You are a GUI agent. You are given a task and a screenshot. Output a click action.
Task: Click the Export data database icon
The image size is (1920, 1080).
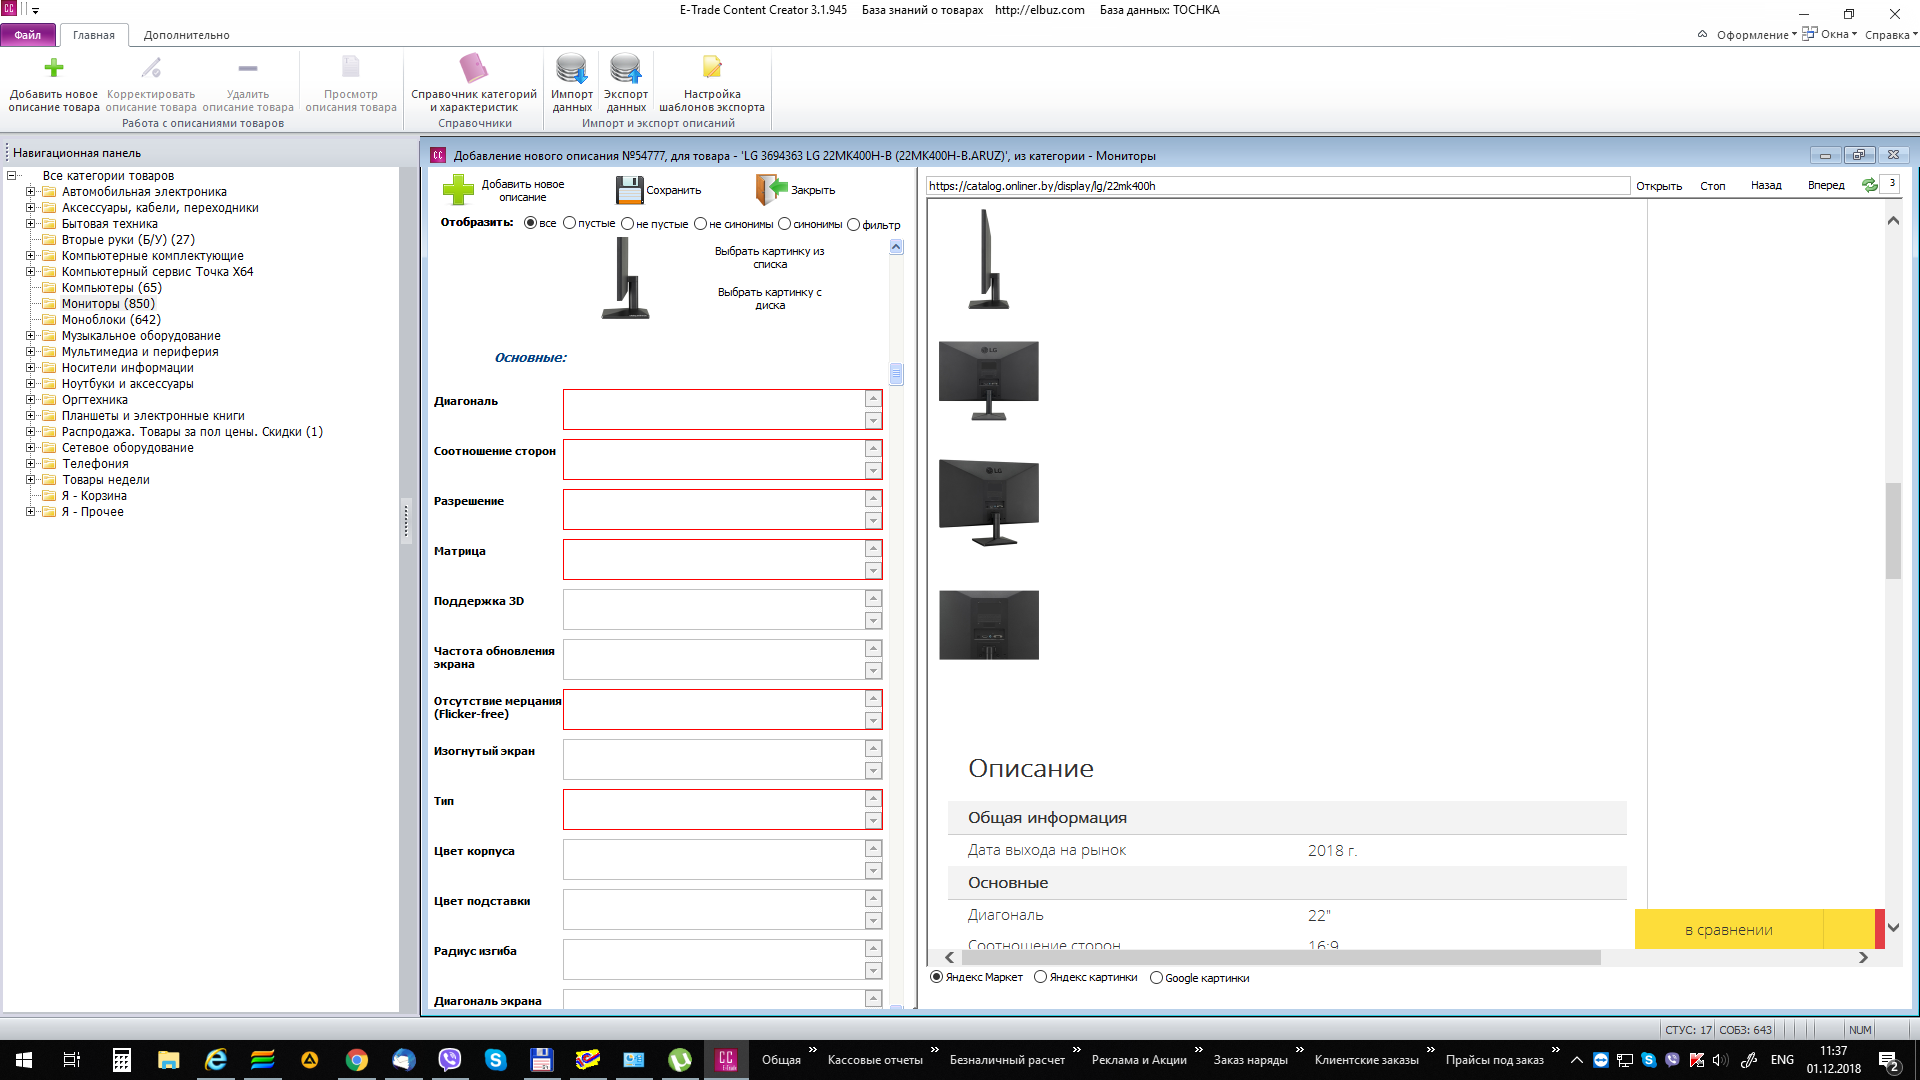tap(626, 68)
